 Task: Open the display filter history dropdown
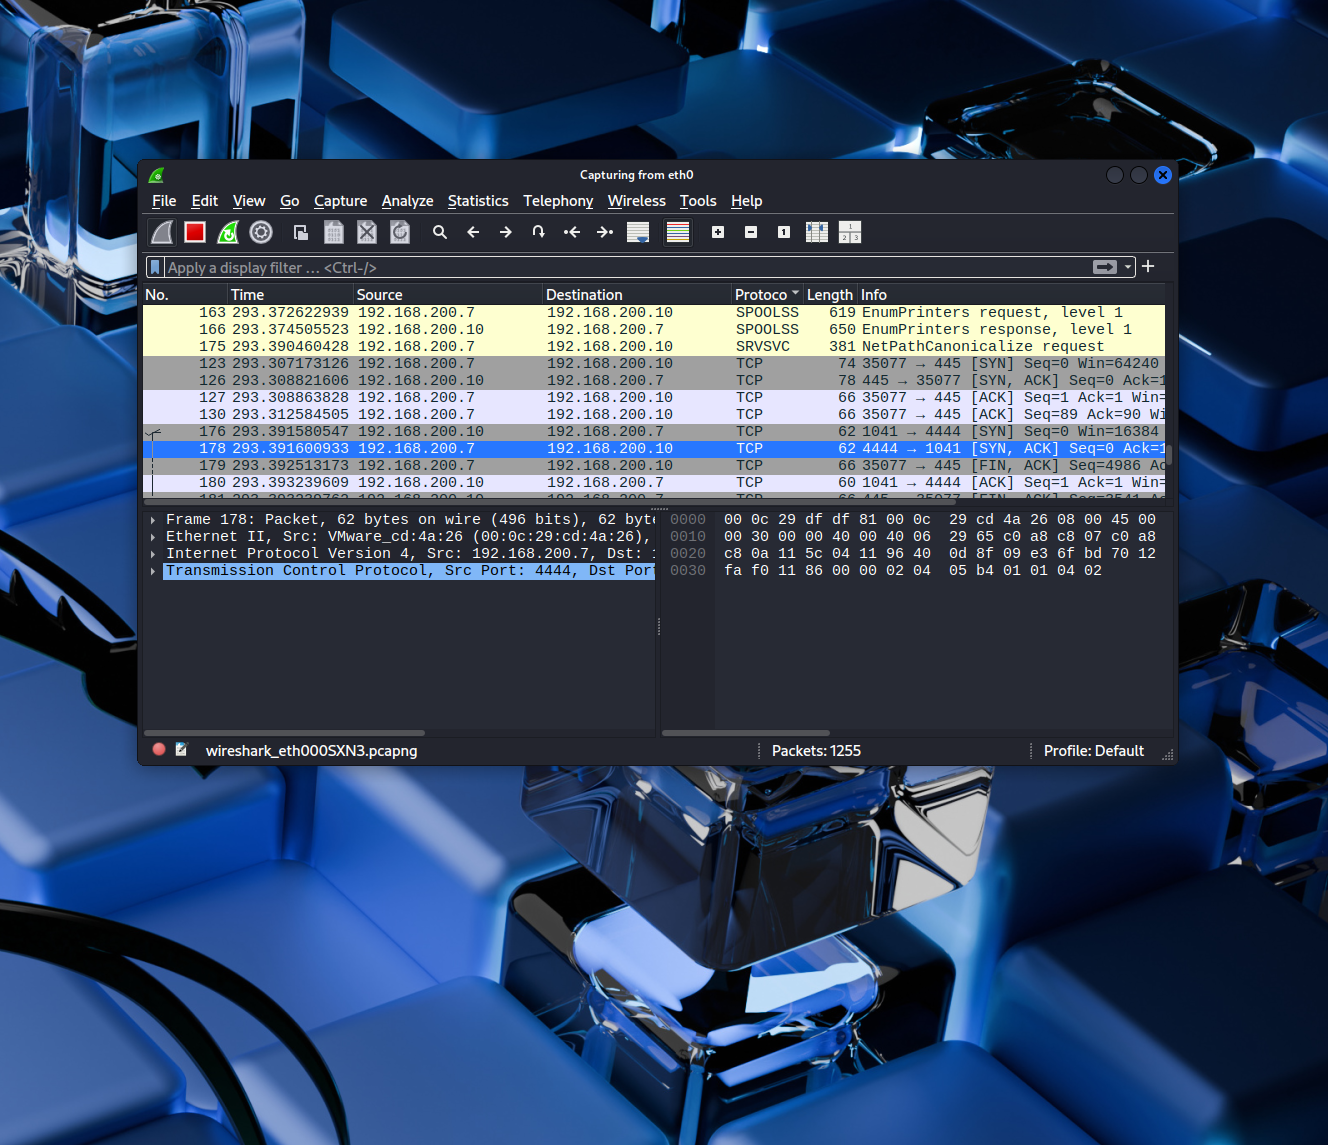click(1128, 267)
